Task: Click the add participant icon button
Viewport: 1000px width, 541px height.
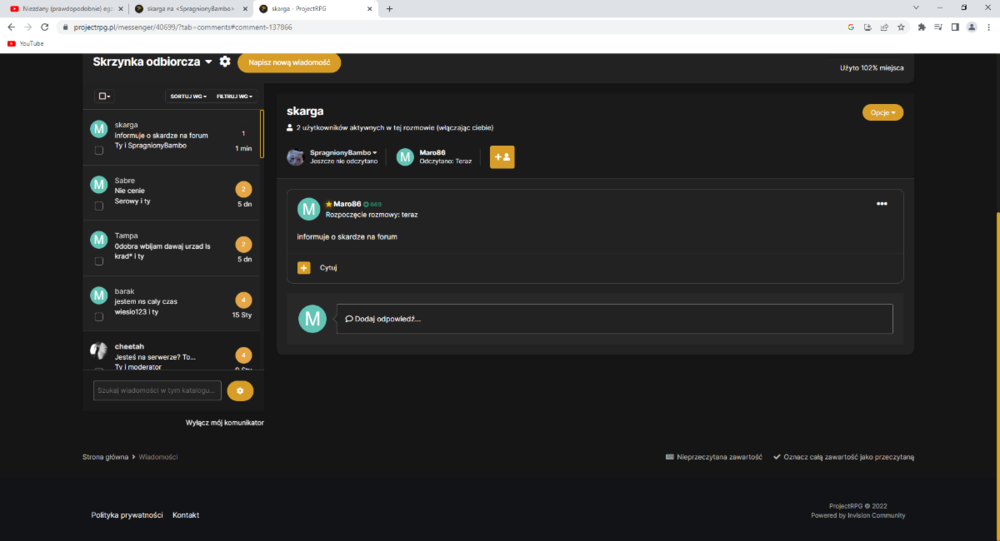Action: click(x=502, y=157)
